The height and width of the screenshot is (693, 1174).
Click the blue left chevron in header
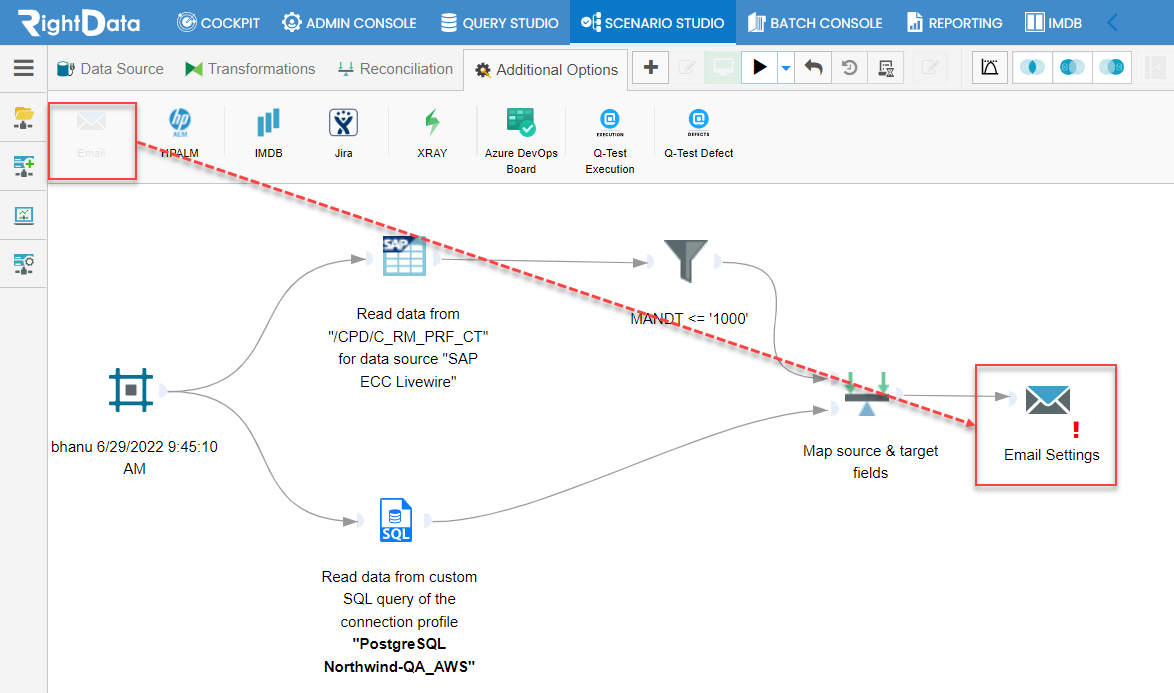coord(1113,22)
